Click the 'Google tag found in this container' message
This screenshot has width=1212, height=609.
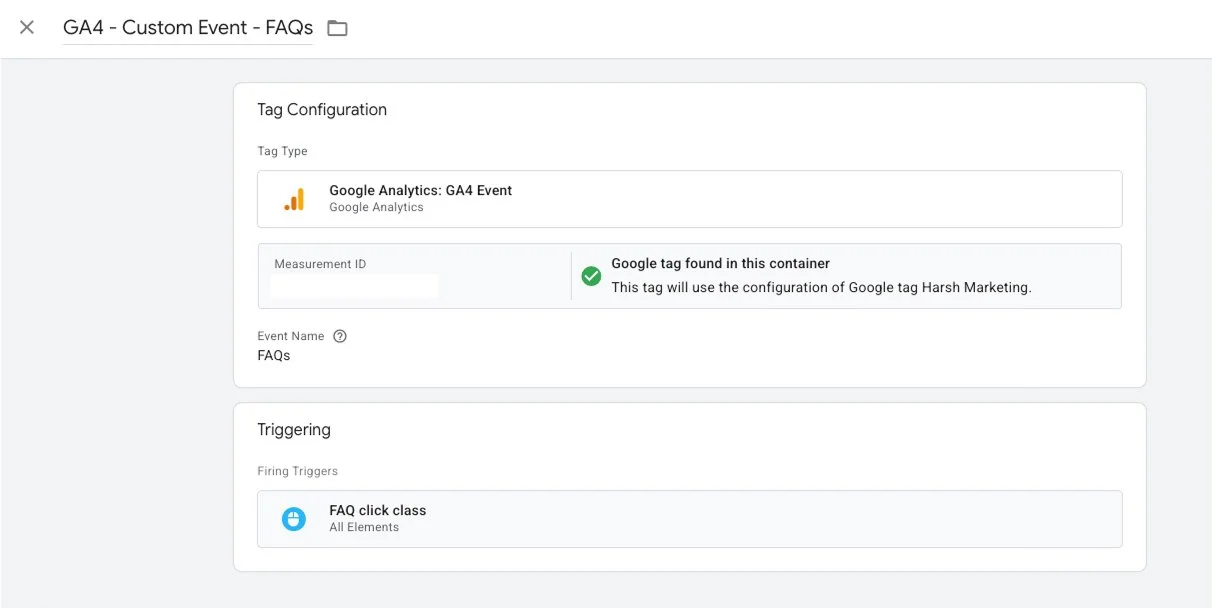[720, 264]
